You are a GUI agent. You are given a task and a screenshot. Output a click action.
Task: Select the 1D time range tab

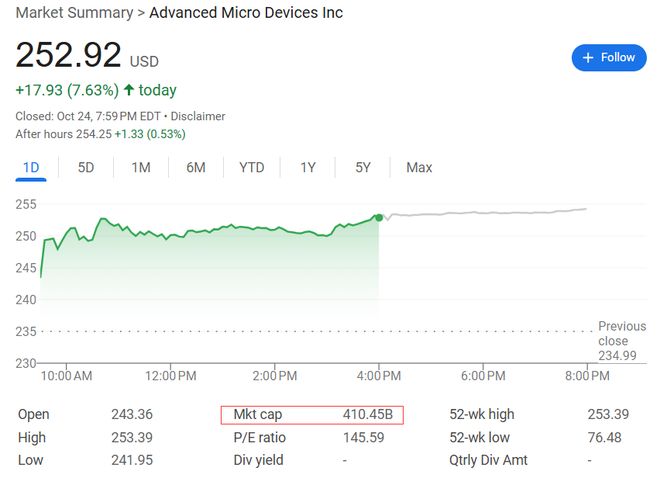tap(31, 167)
